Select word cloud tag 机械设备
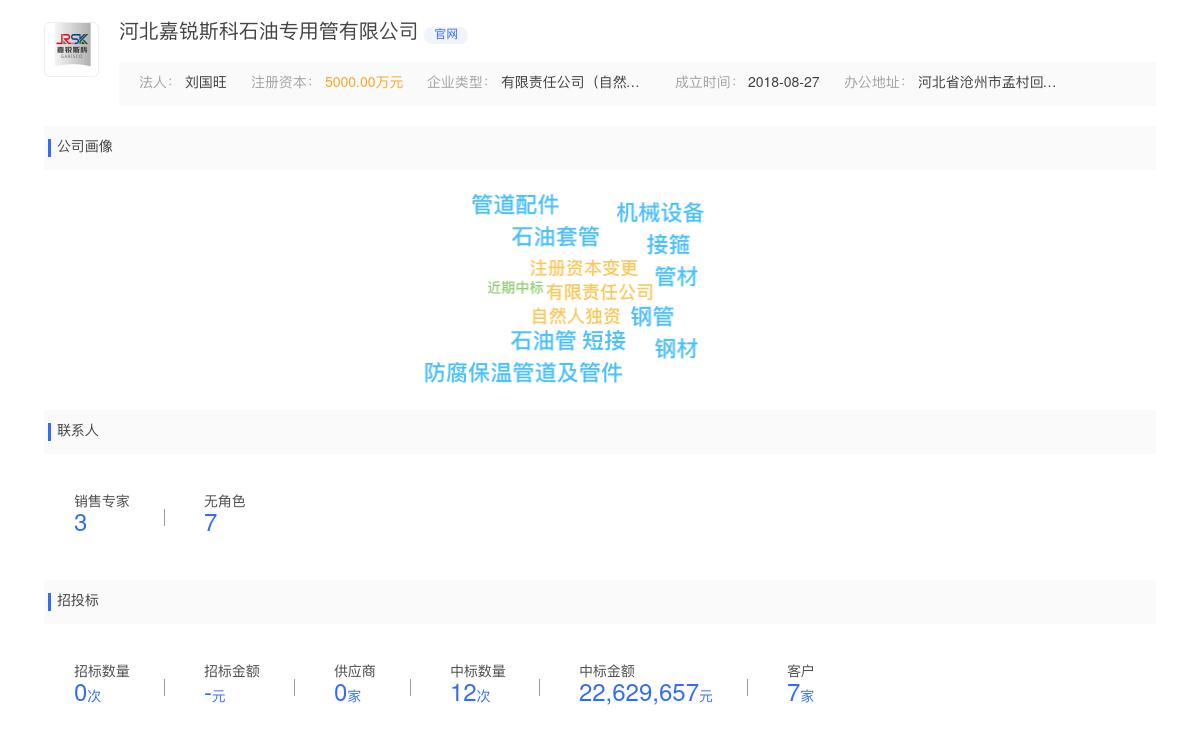The image size is (1200, 752). (660, 213)
